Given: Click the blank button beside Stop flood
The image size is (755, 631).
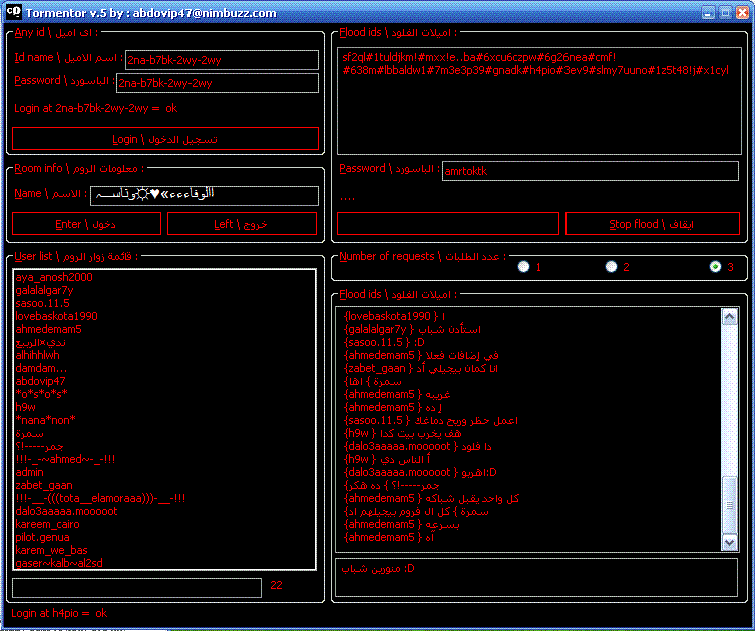Looking at the screenshot, I should coord(448,223).
